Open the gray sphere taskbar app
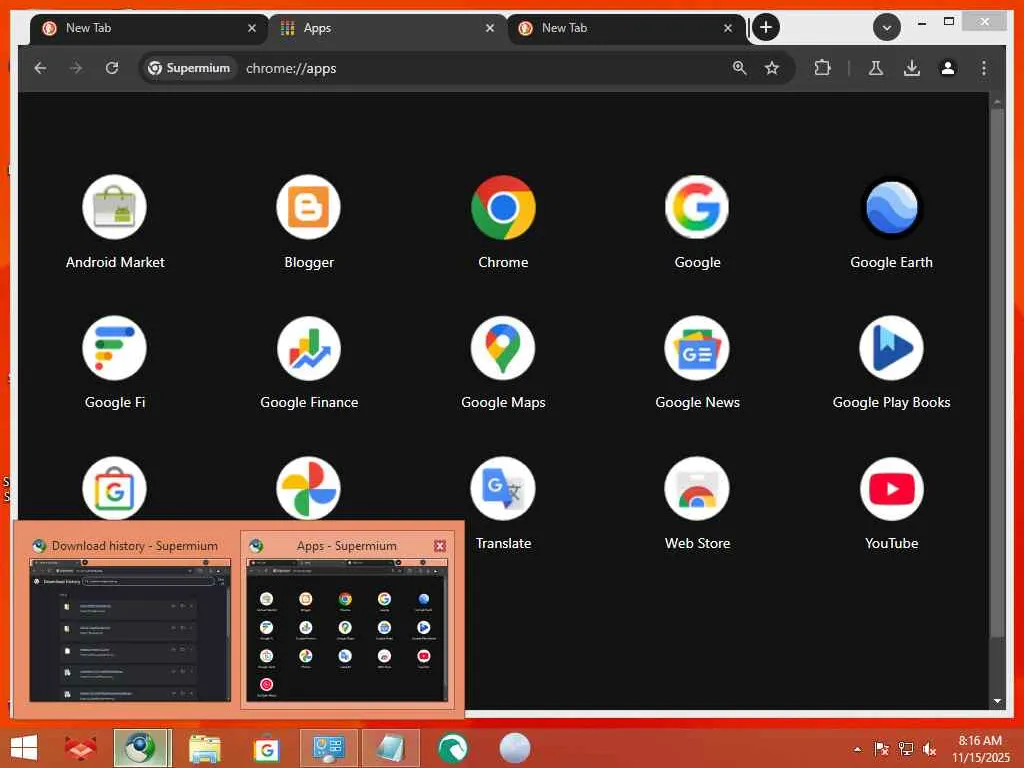 click(x=515, y=748)
